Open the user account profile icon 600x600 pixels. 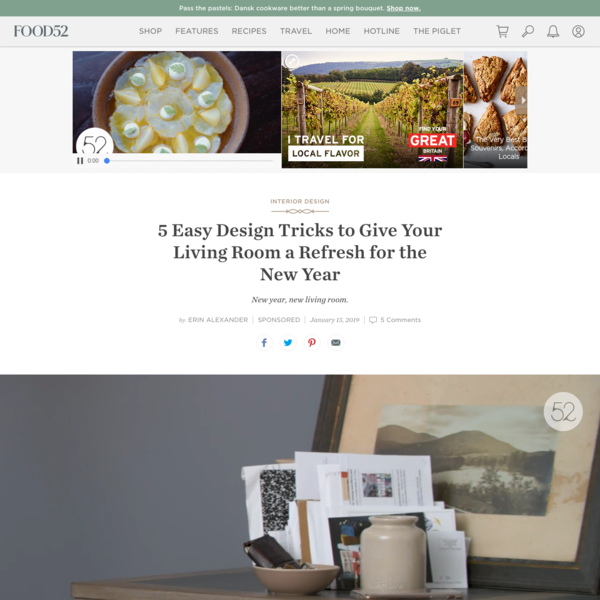[578, 31]
